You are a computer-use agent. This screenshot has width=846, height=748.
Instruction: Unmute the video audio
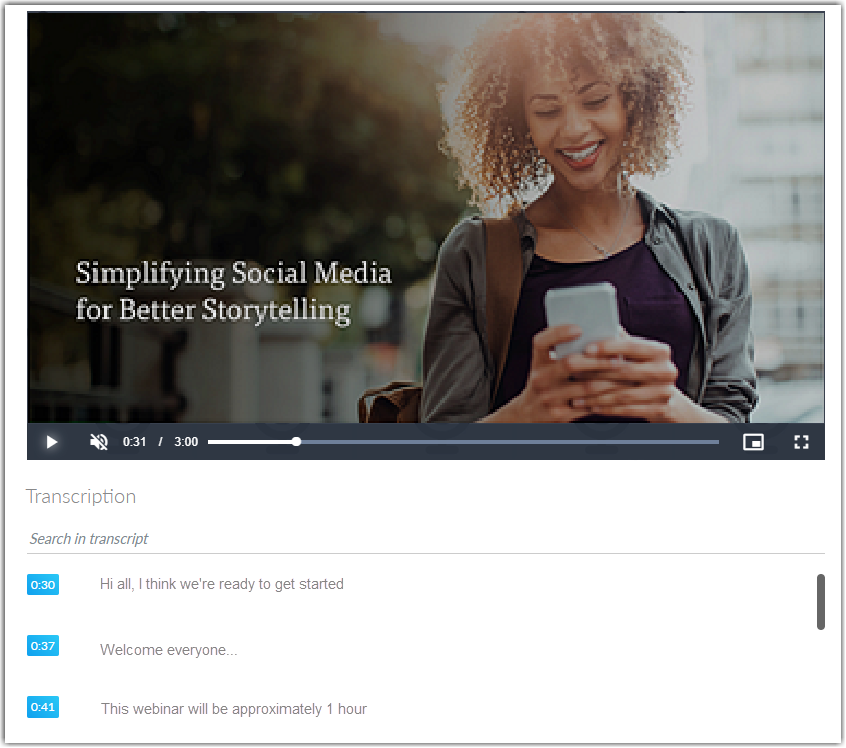coord(98,442)
